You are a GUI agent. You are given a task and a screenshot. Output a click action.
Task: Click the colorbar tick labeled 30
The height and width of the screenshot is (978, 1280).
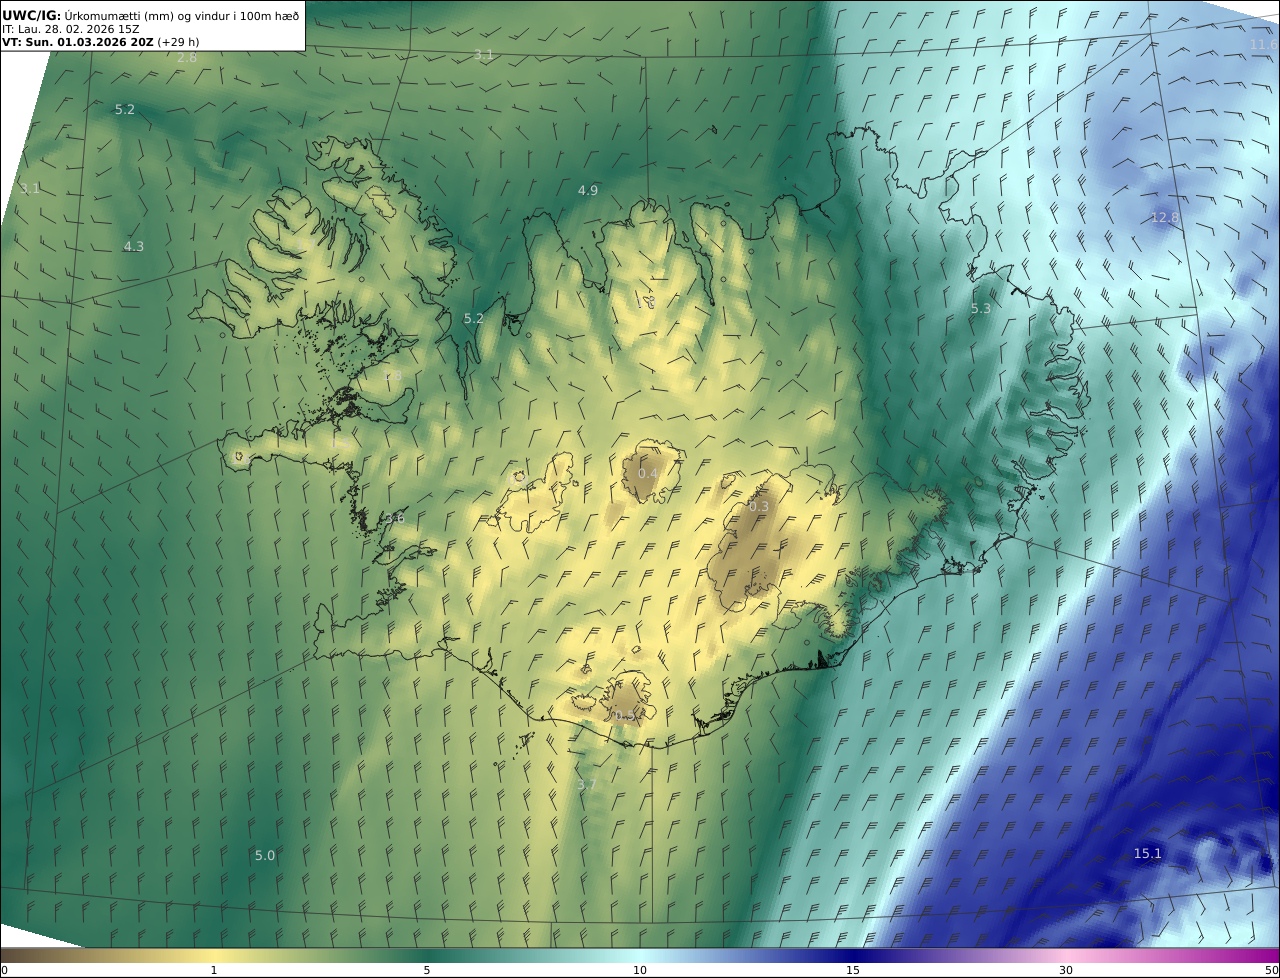pos(1066,970)
